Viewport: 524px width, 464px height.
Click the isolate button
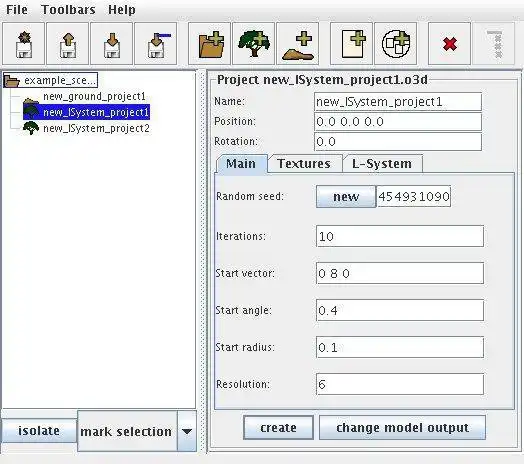click(x=39, y=431)
